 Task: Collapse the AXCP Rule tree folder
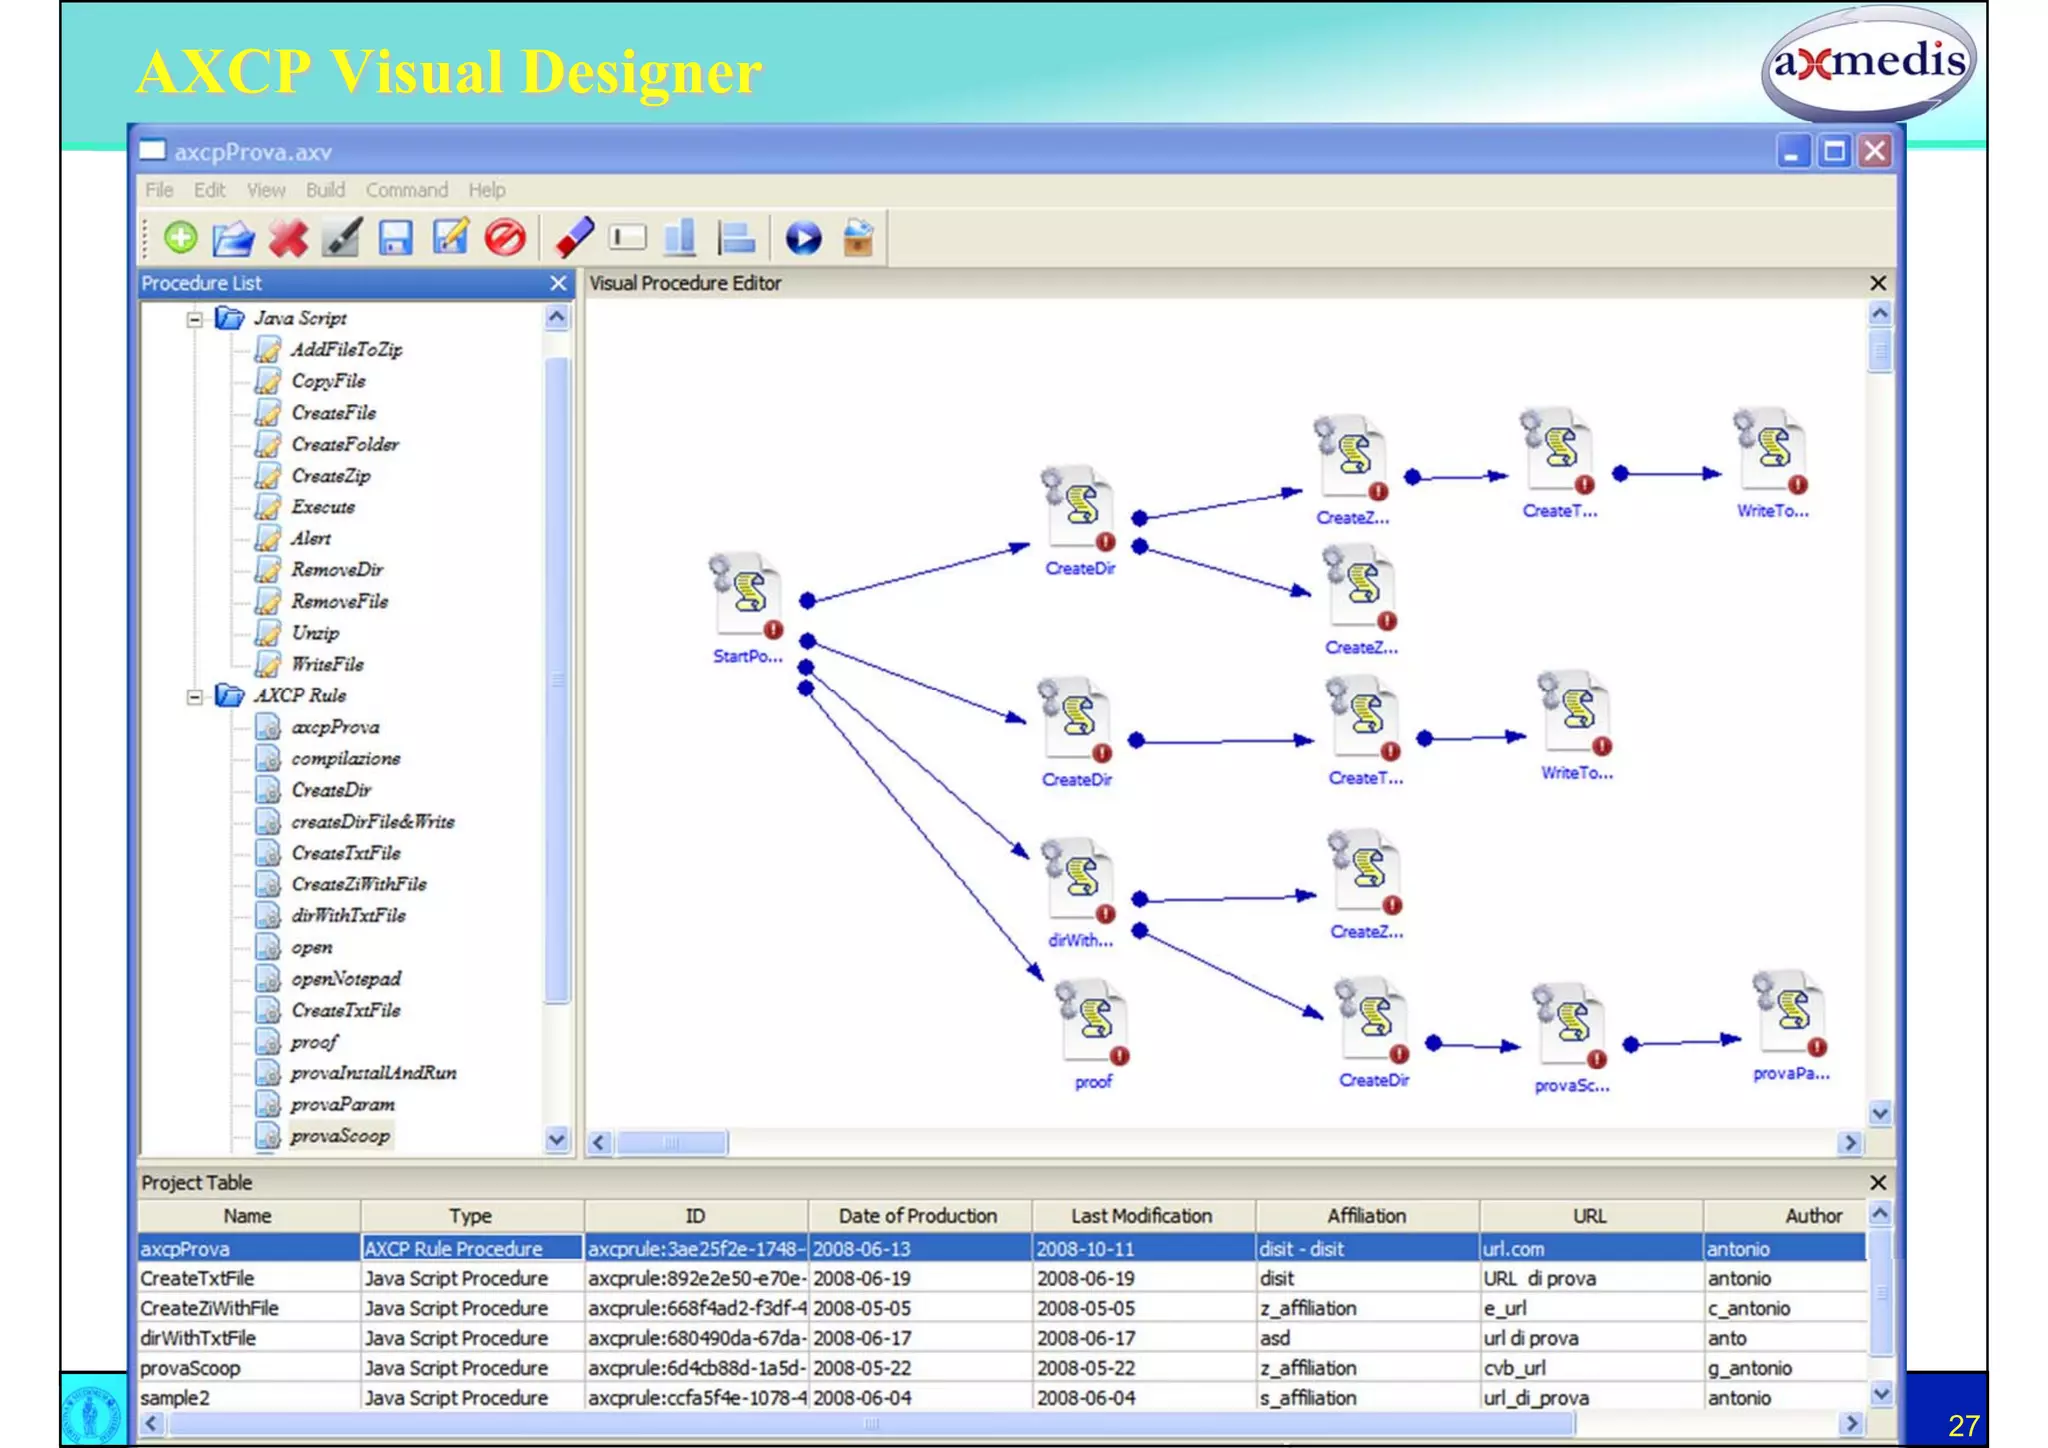pyautogui.click(x=195, y=696)
